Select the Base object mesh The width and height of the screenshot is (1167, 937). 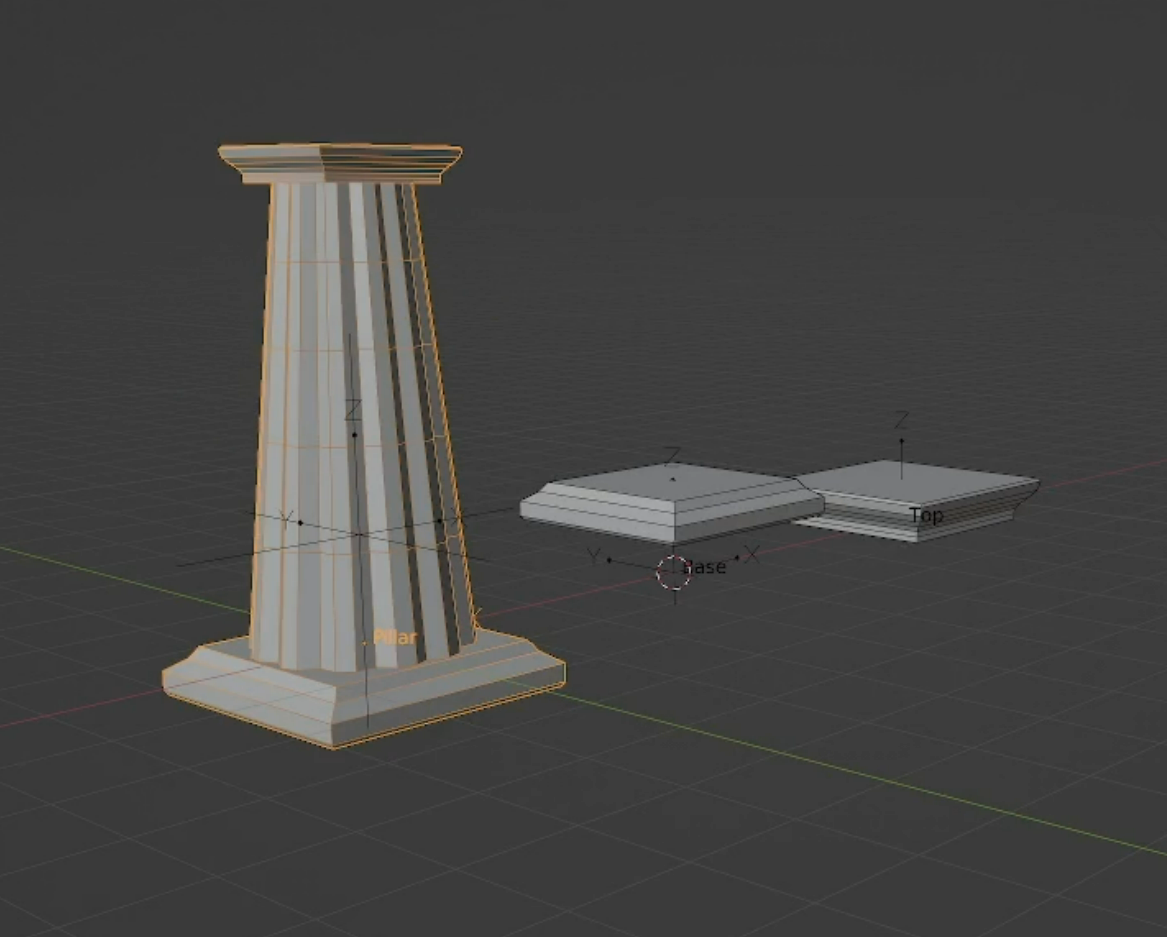pos(670,502)
